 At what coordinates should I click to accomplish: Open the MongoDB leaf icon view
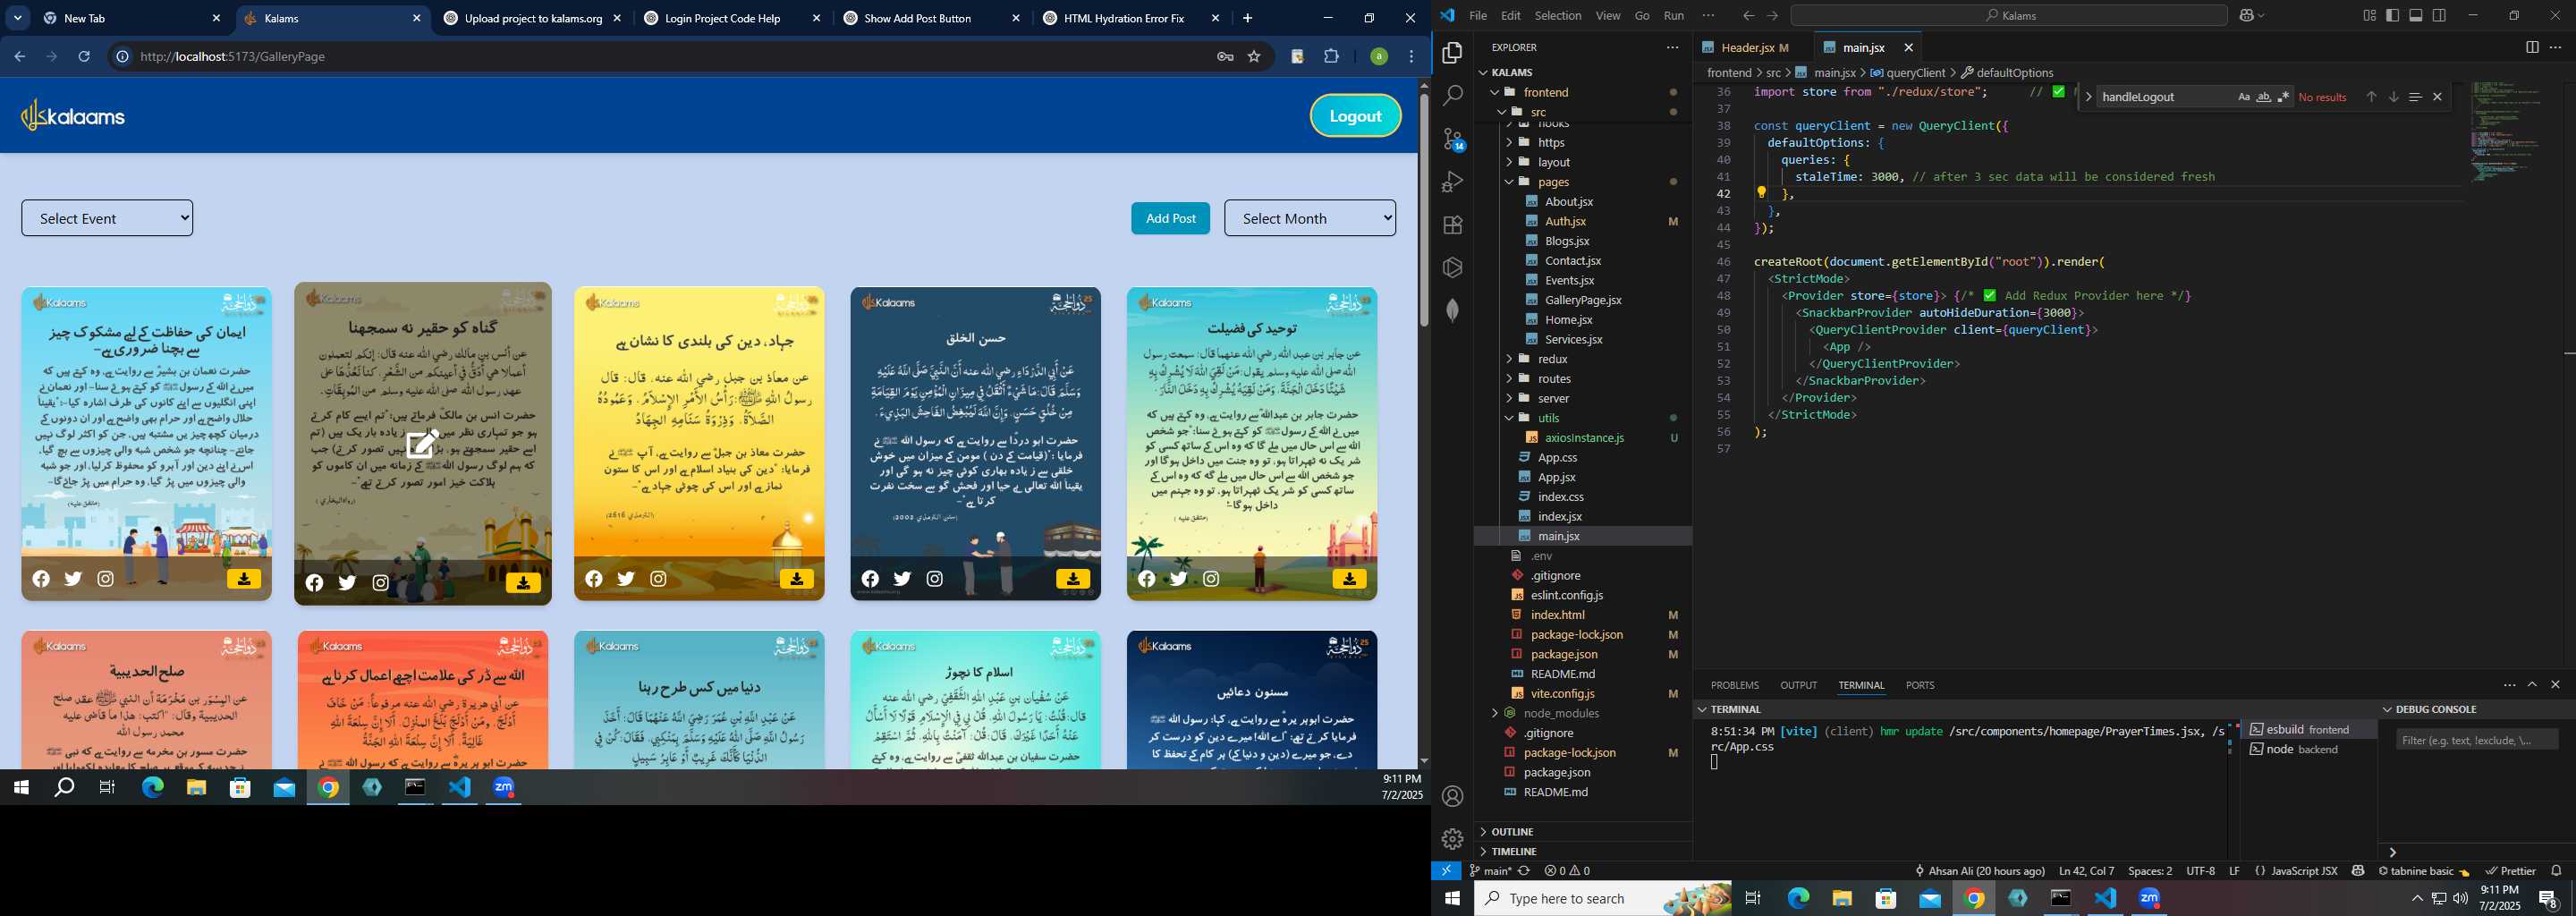tap(1452, 310)
